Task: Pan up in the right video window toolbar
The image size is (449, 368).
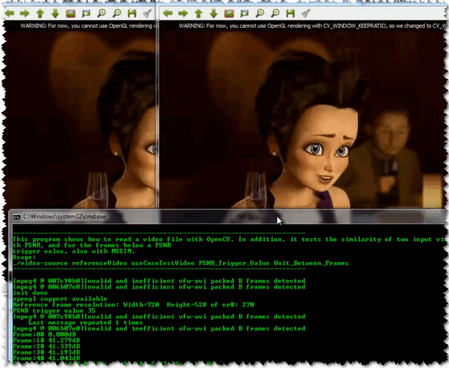Action: (x=199, y=13)
